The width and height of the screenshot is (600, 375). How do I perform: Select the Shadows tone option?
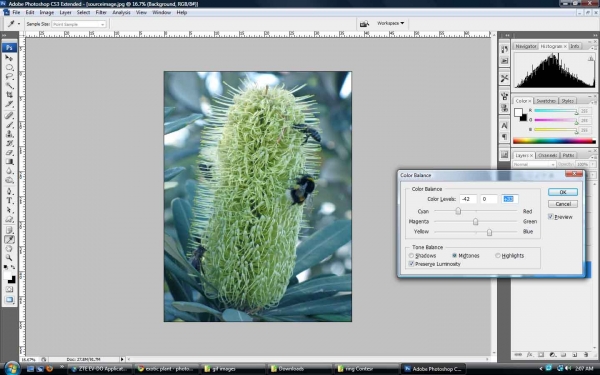tap(411, 256)
